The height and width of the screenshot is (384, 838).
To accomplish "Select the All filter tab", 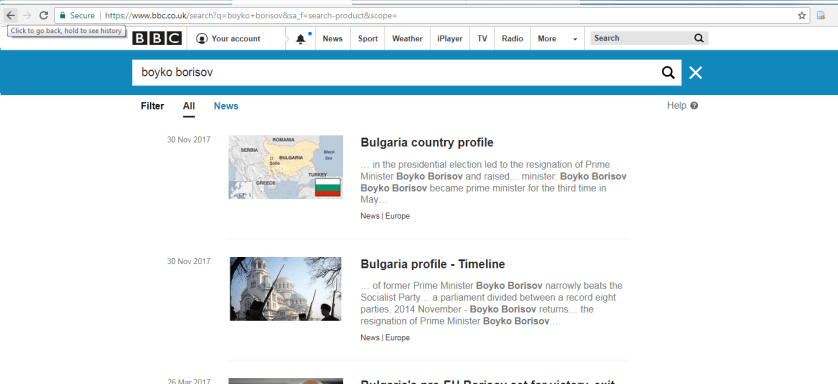I will coord(189,106).
